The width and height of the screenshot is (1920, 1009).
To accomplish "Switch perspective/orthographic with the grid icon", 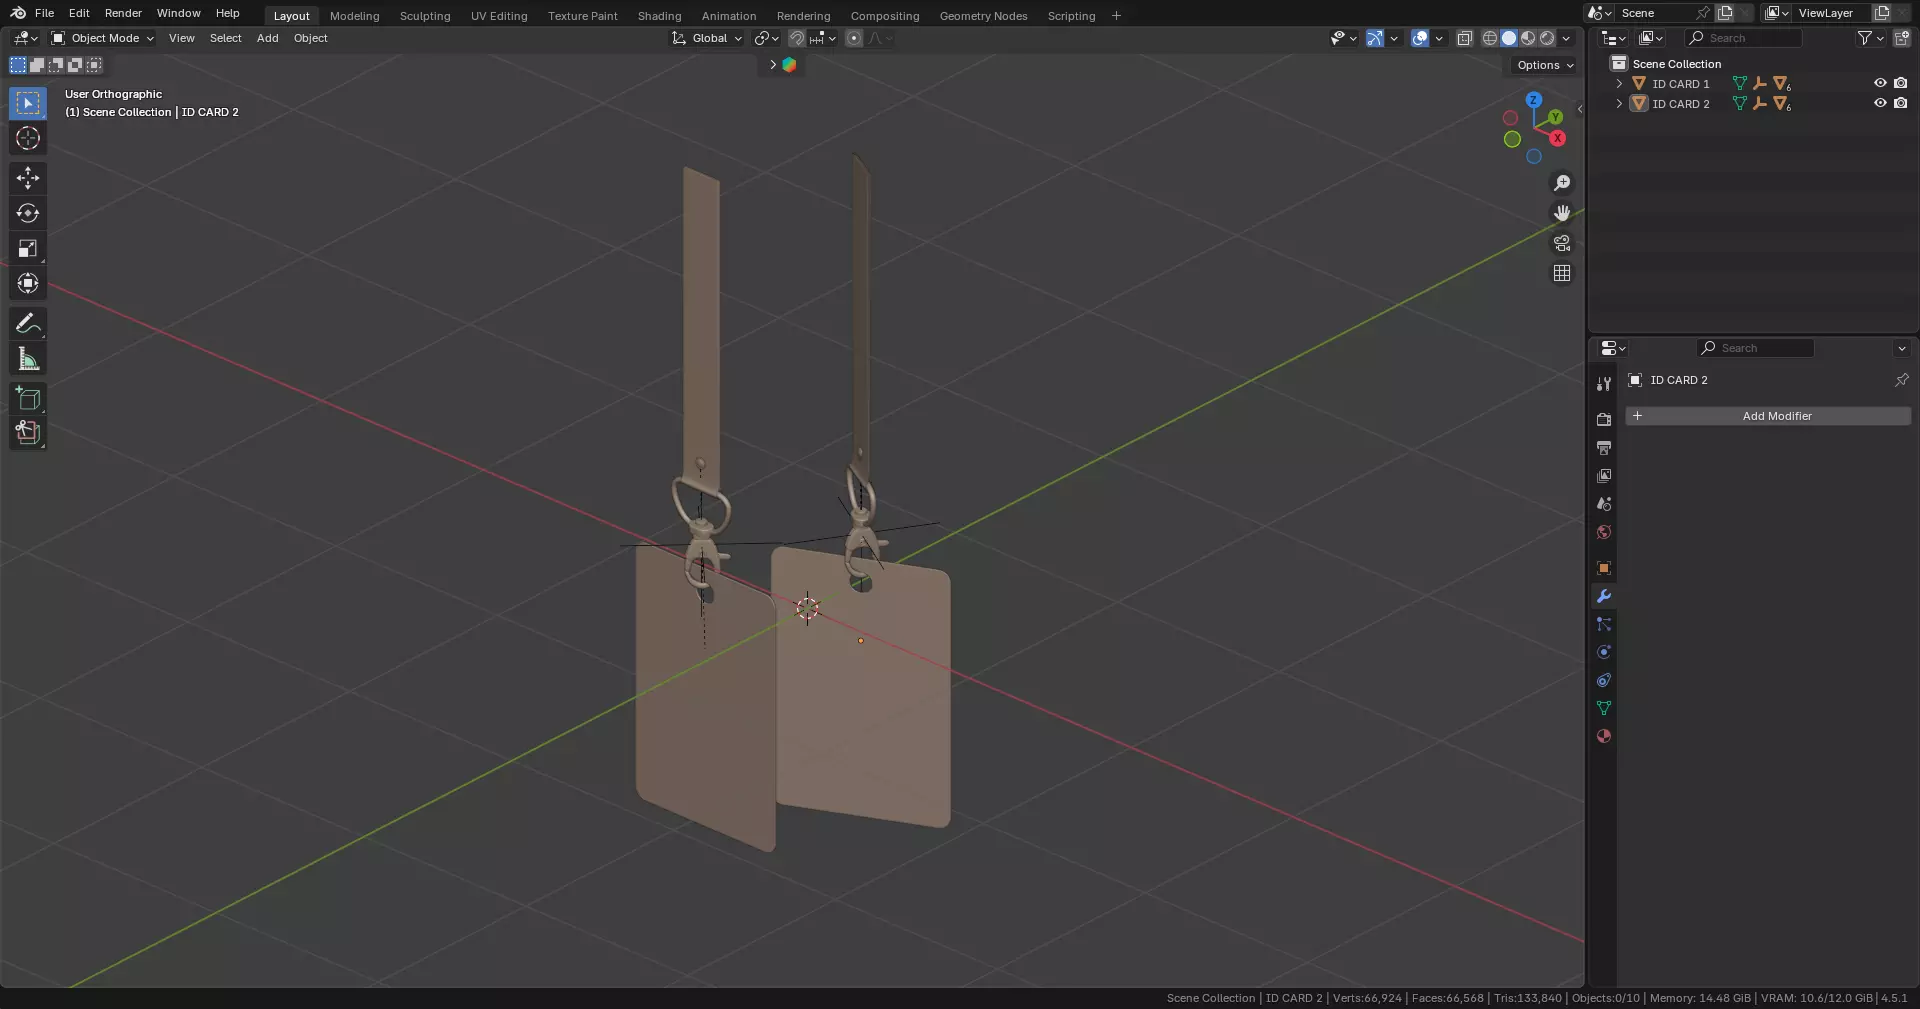I will 1562,273.
